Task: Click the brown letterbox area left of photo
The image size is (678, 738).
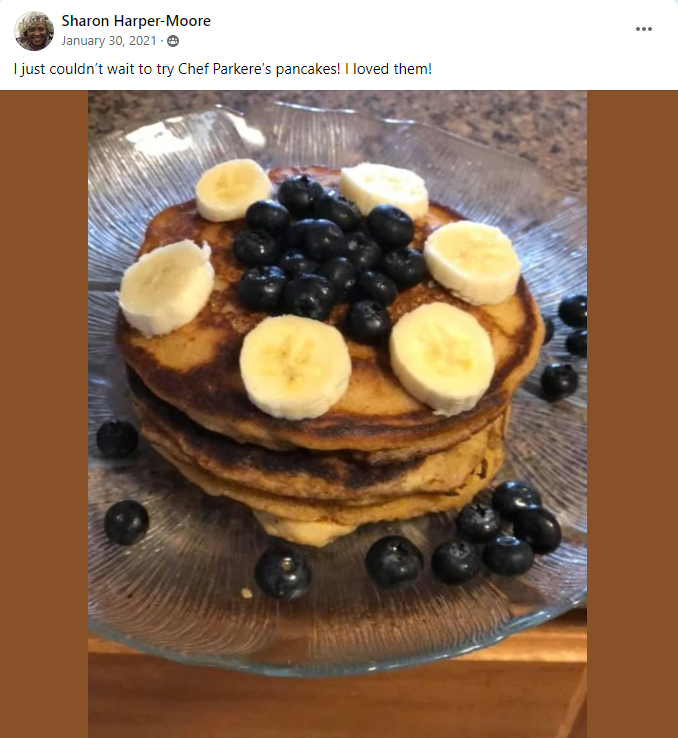Action: [44, 414]
